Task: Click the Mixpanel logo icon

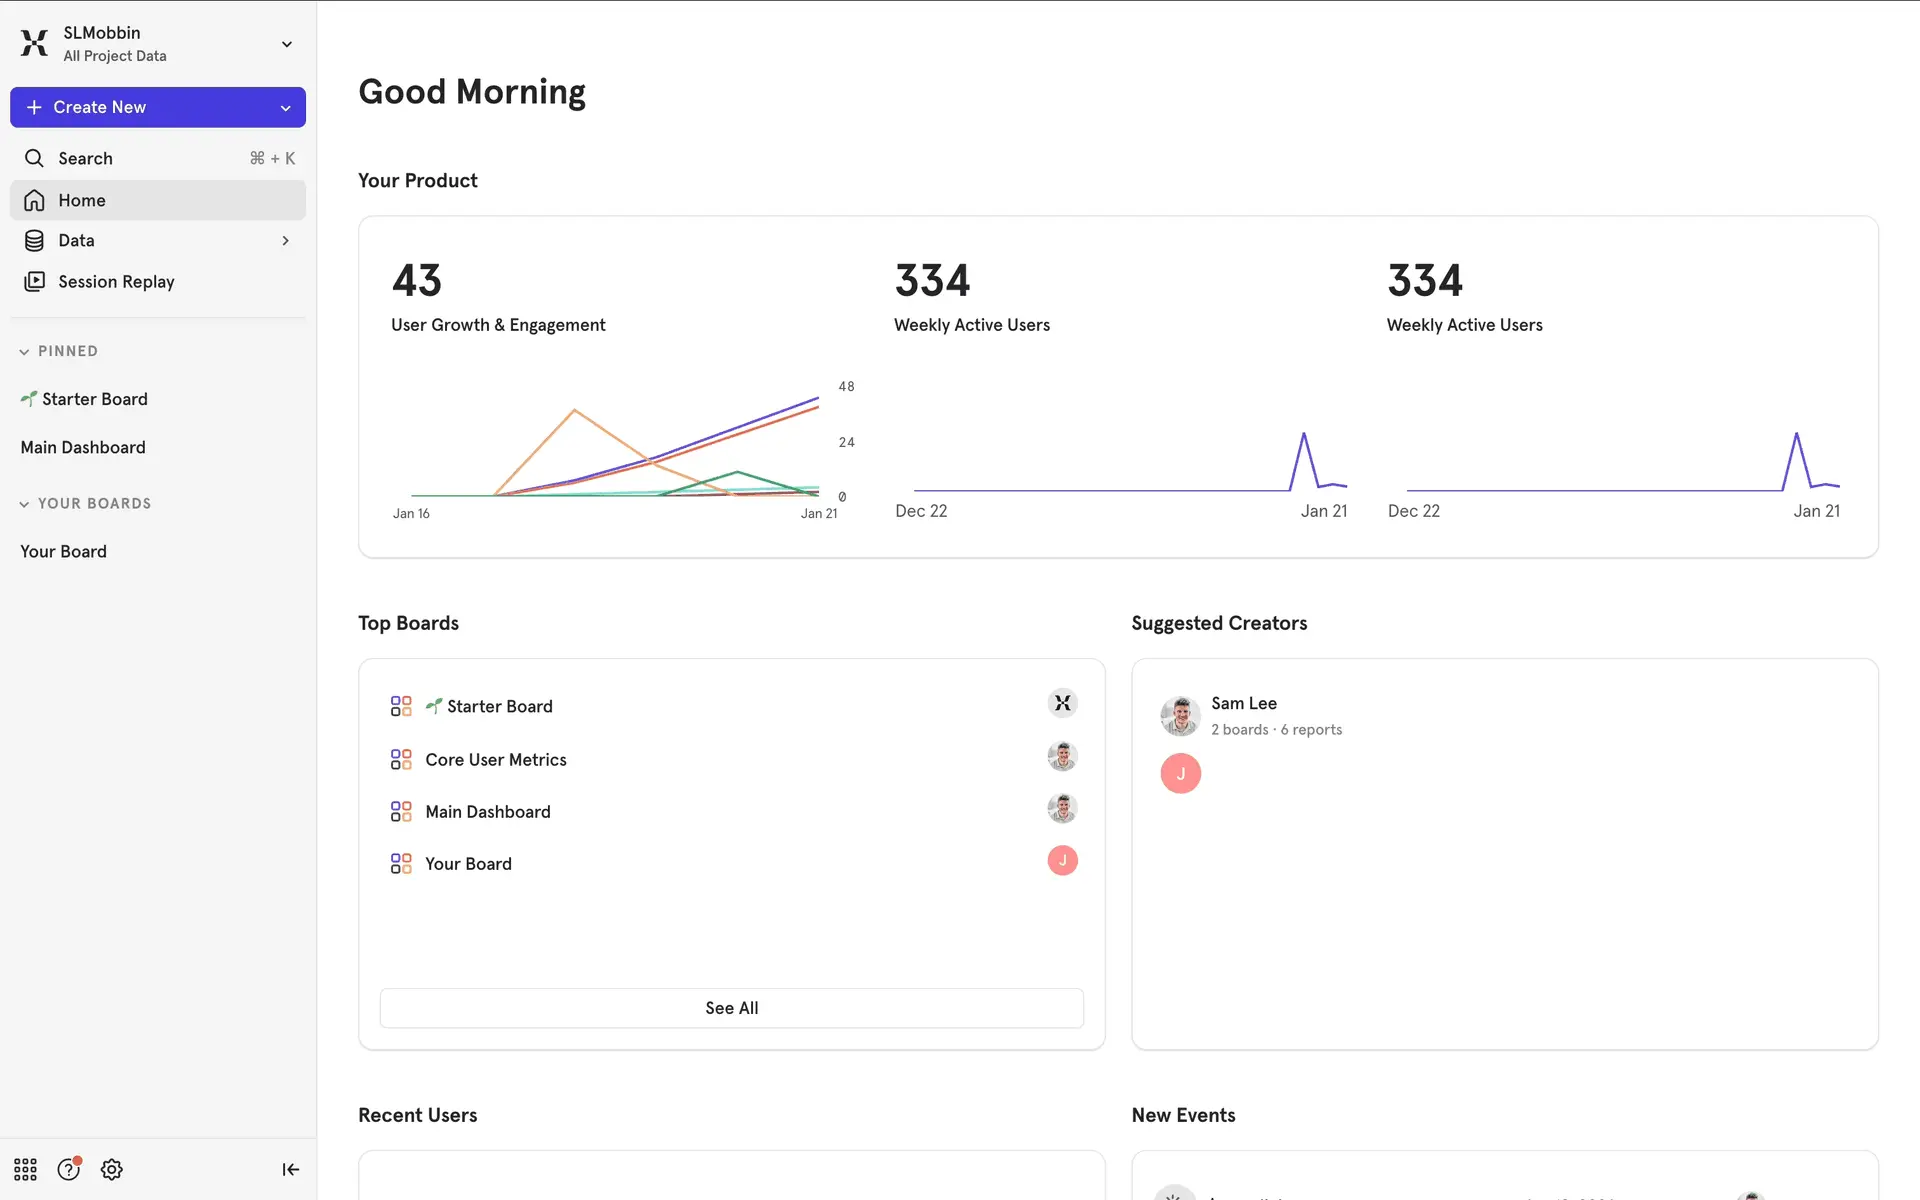Action: click(x=34, y=43)
